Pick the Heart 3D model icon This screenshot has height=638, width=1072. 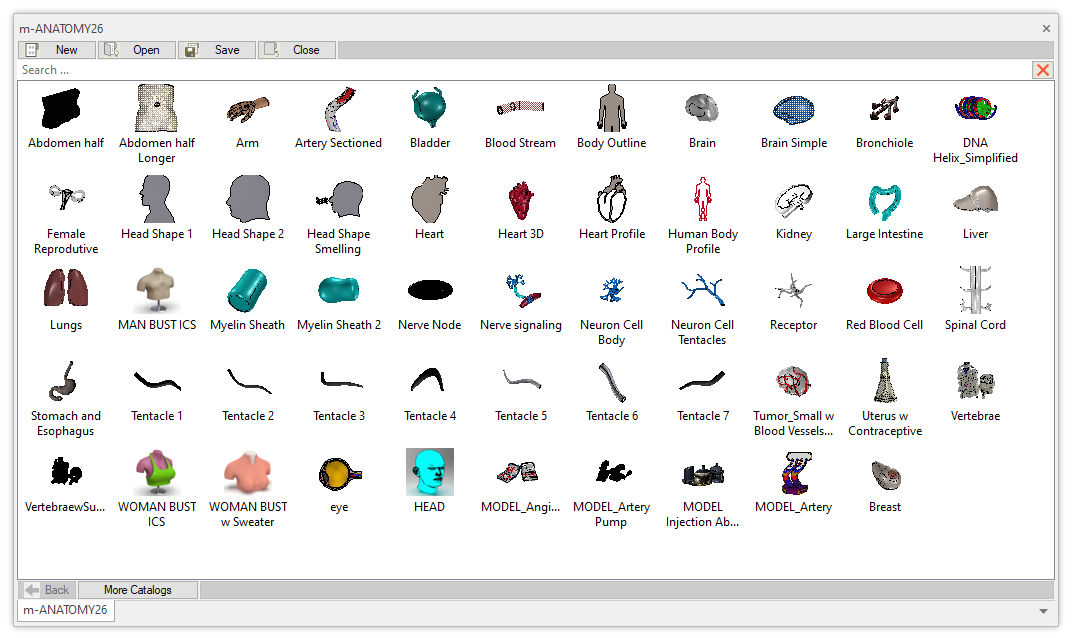520,200
